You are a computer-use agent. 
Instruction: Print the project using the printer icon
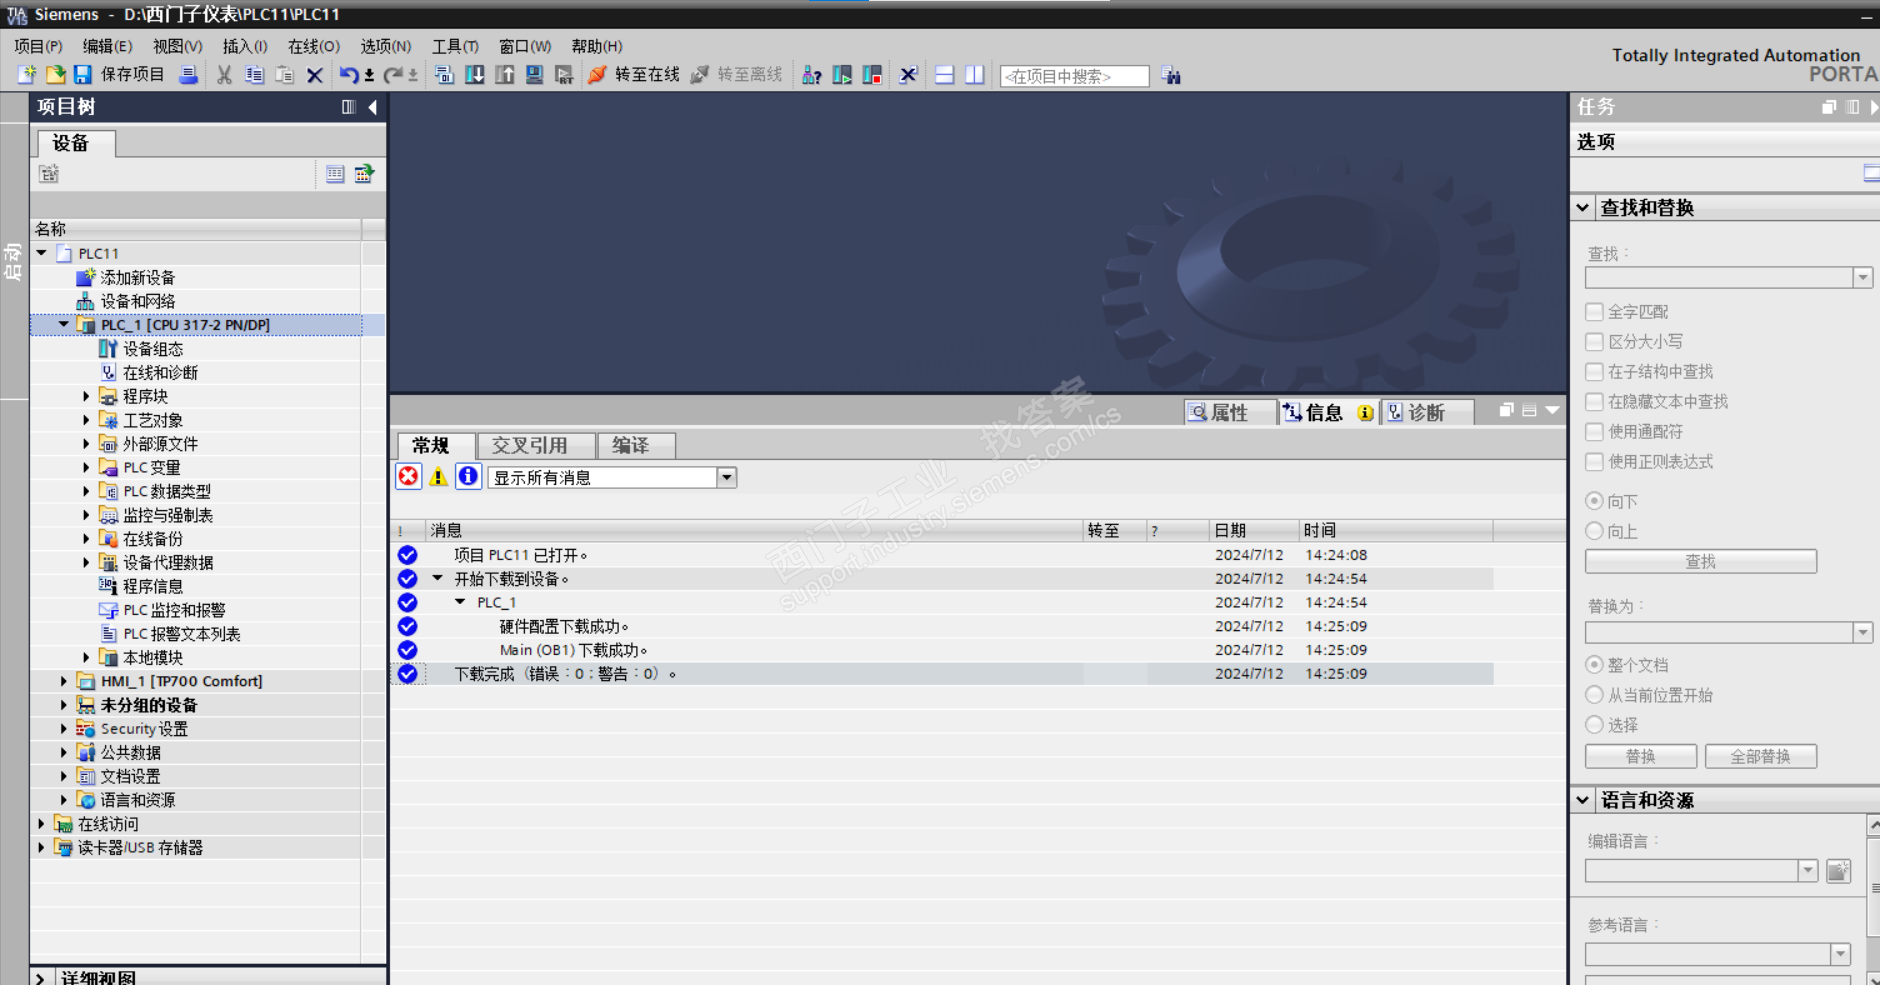[x=188, y=75]
